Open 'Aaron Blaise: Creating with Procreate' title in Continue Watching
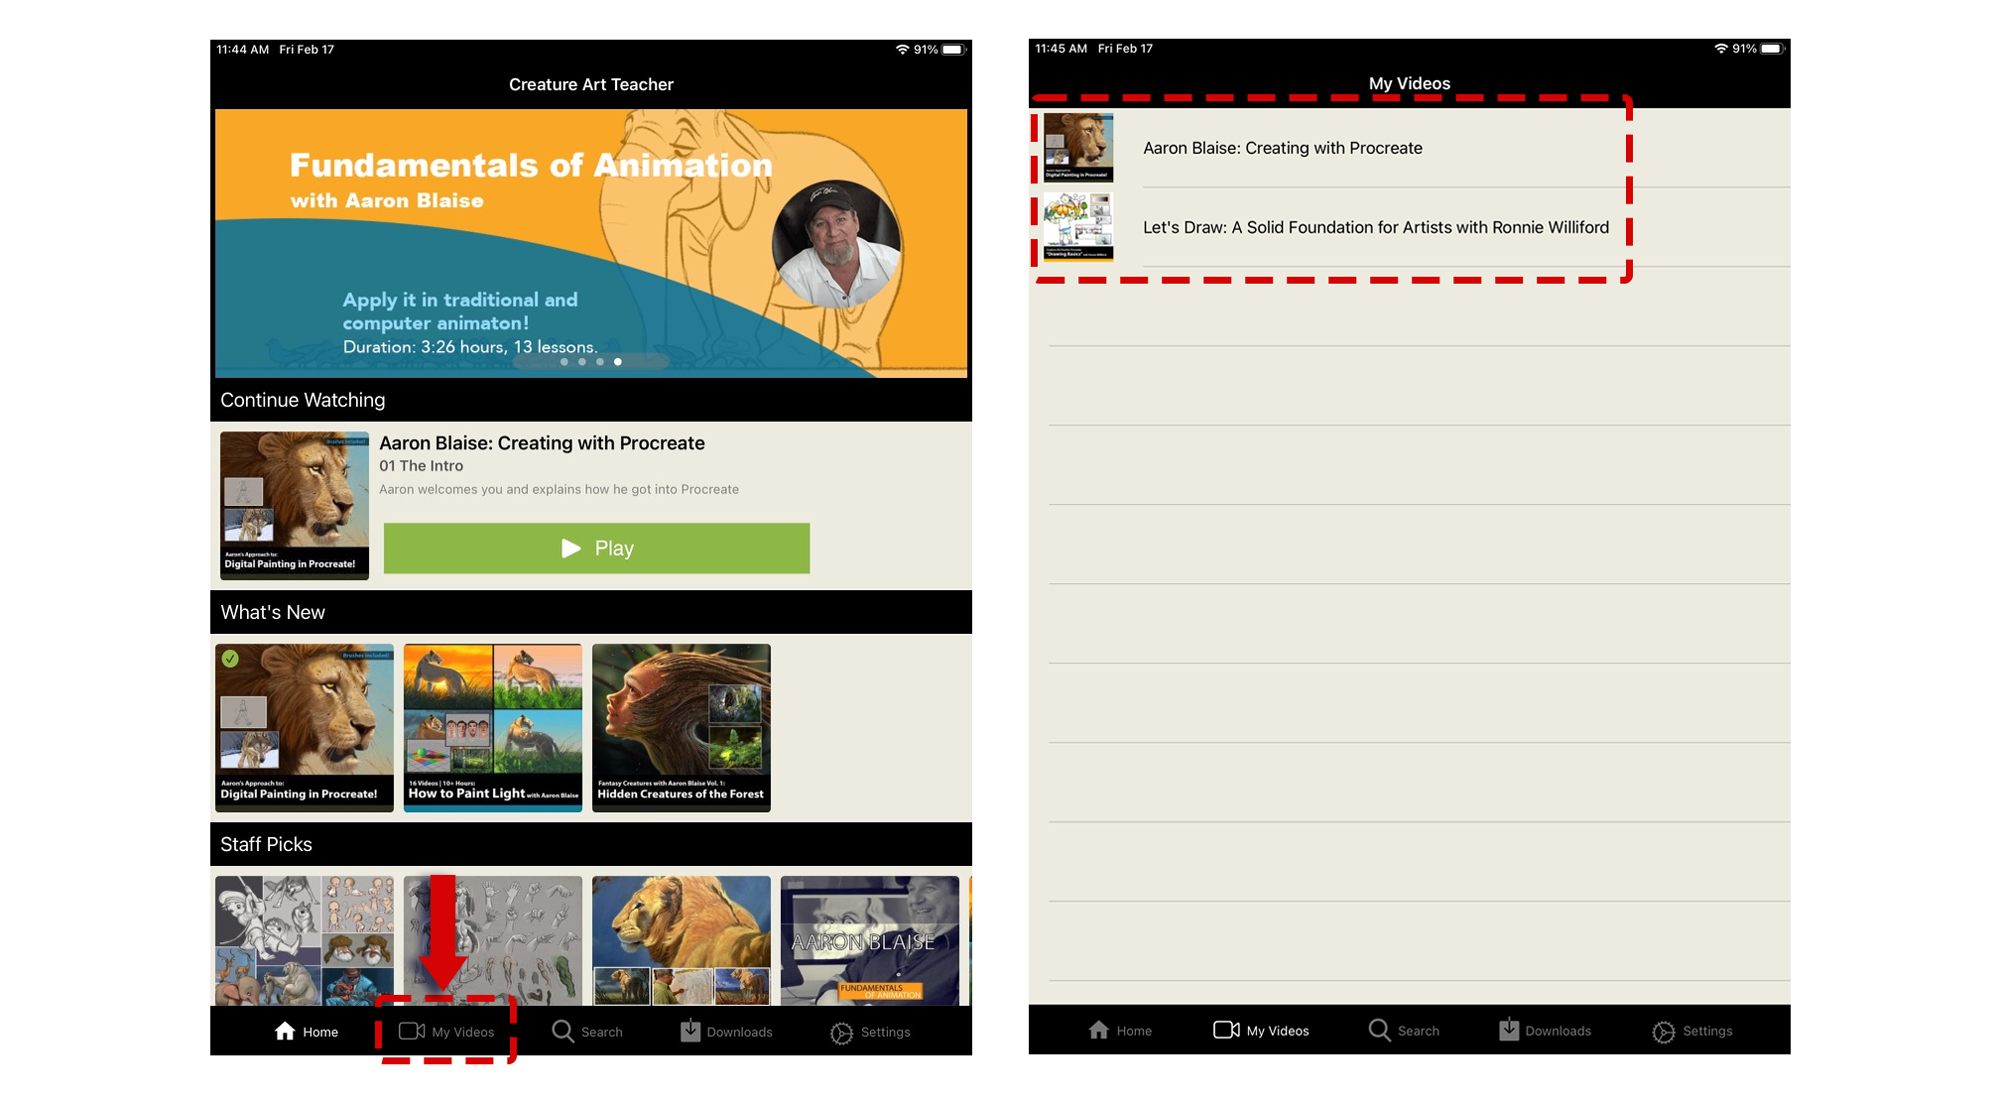The image size is (2000, 1103). (542, 443)
